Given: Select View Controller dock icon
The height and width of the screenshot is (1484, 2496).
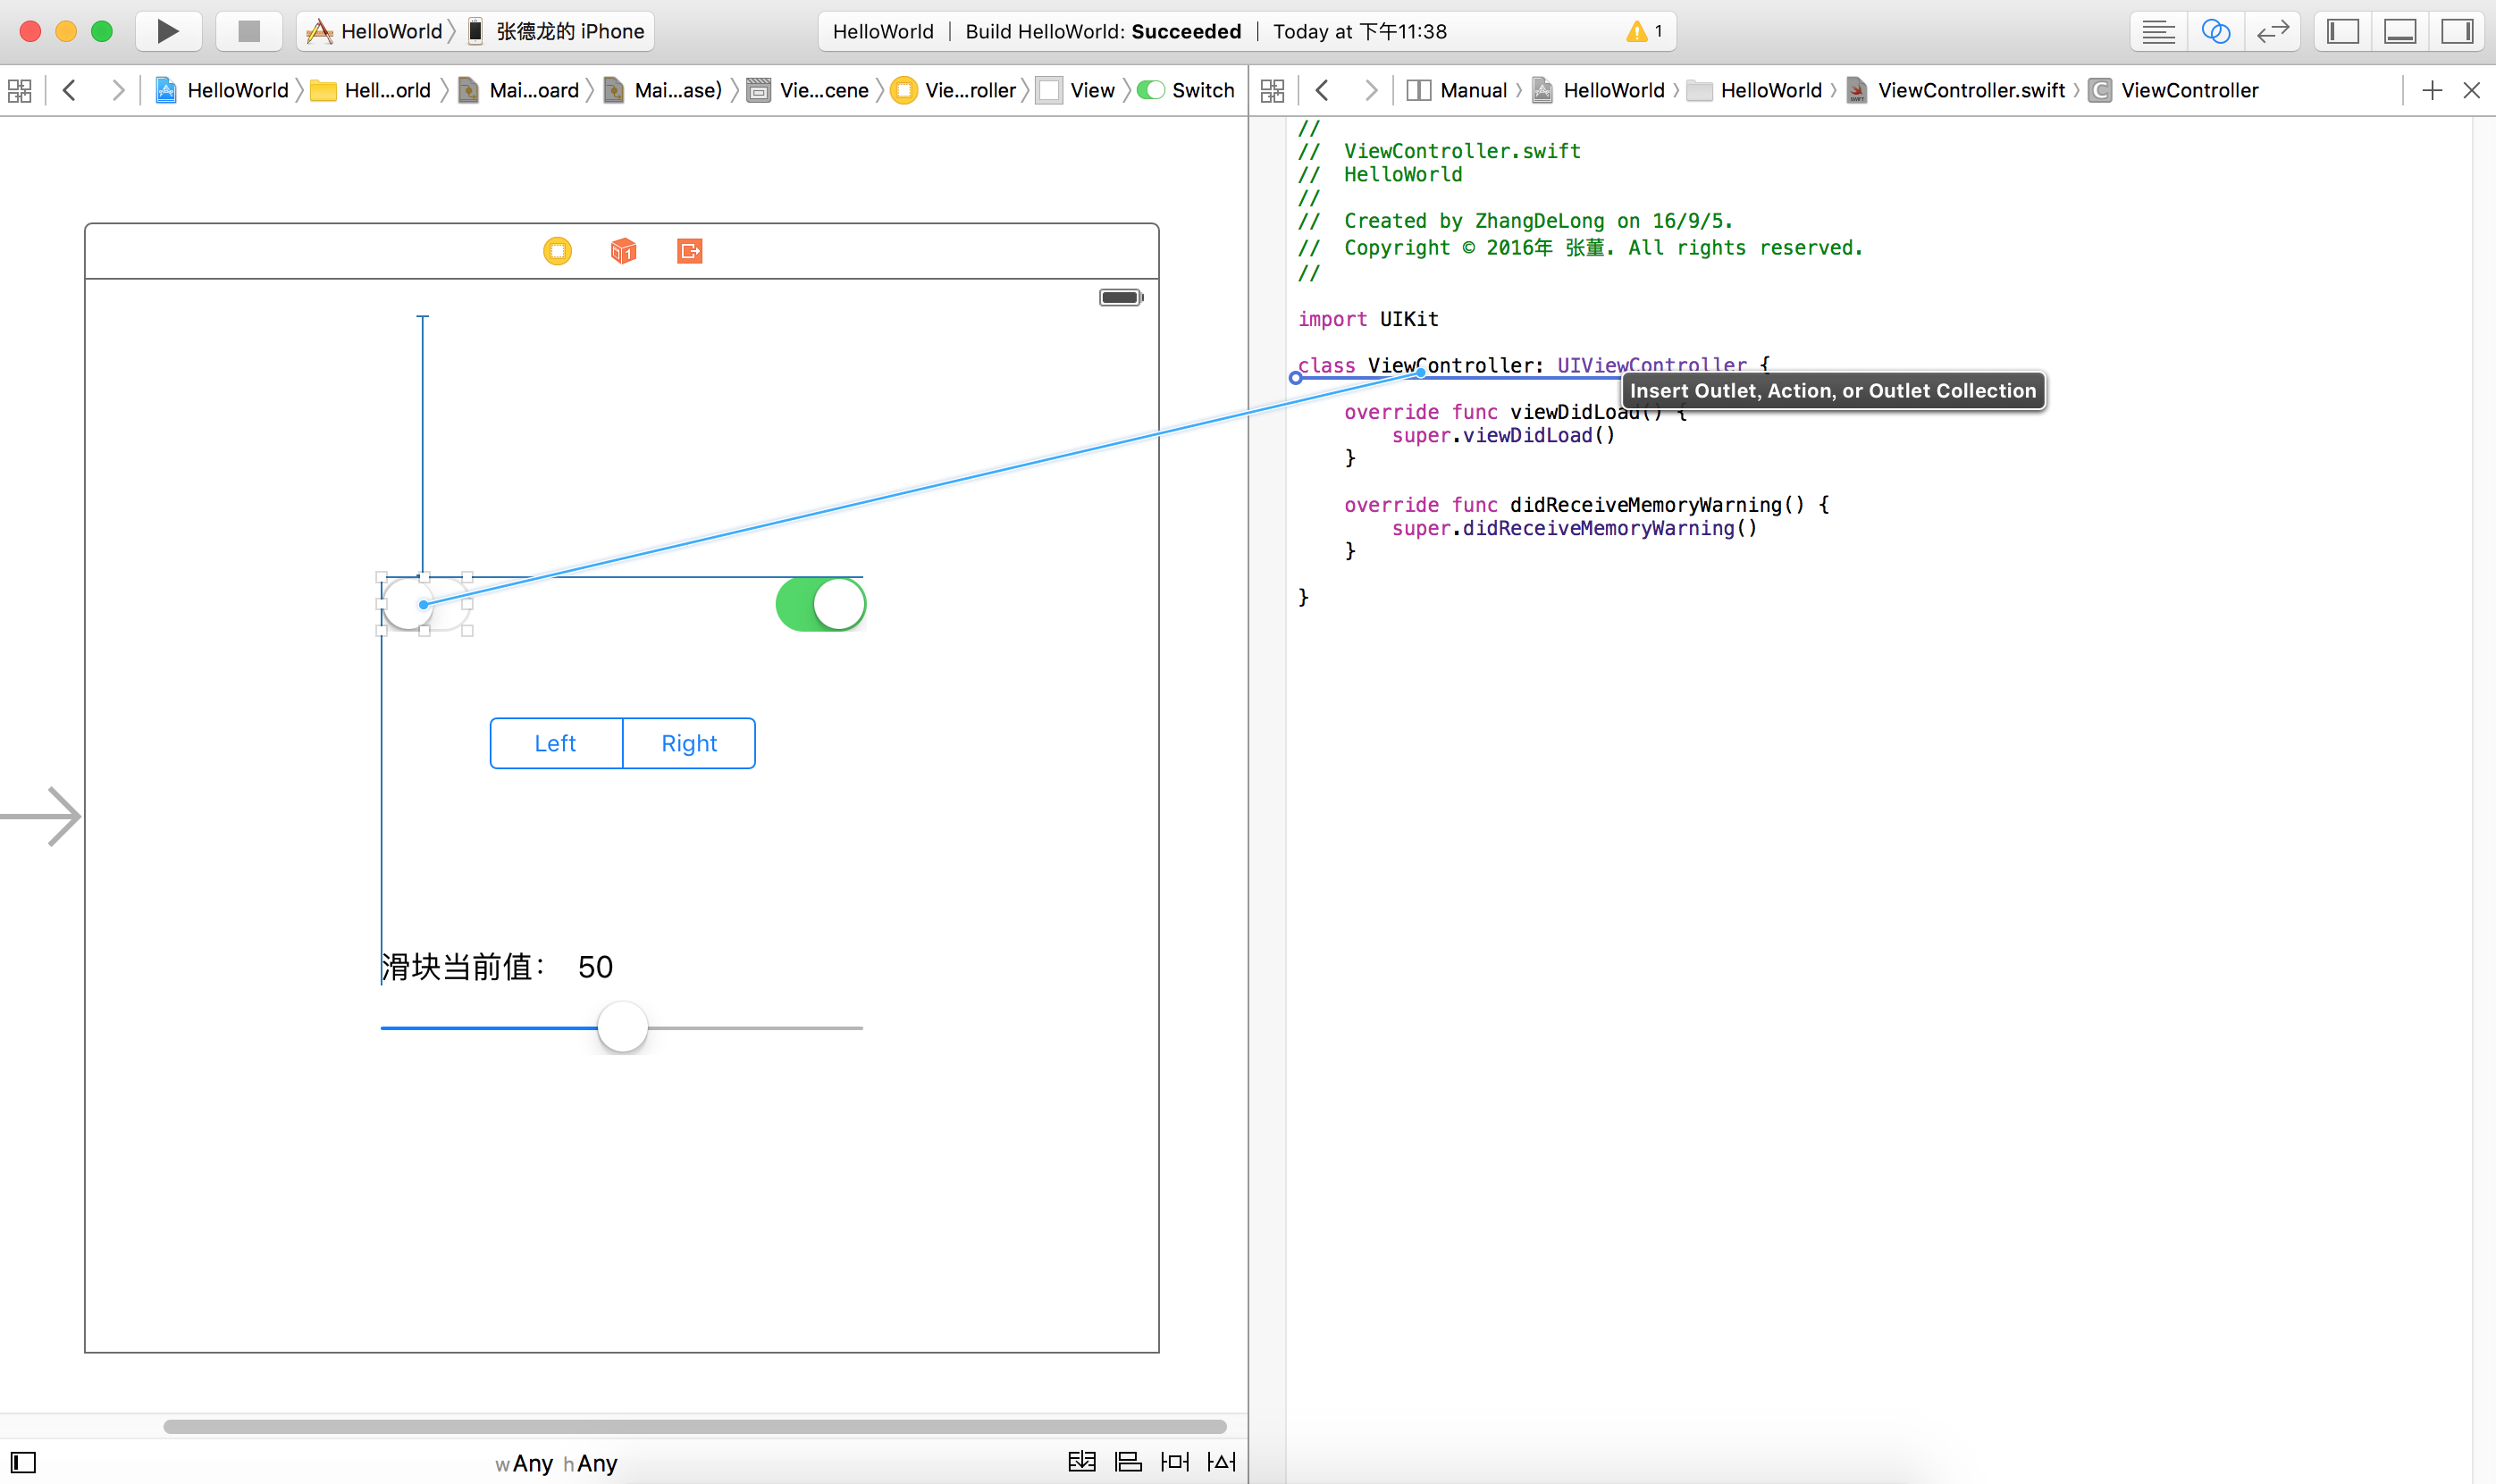Looking at the screenshot, I should tap(557, 250).
